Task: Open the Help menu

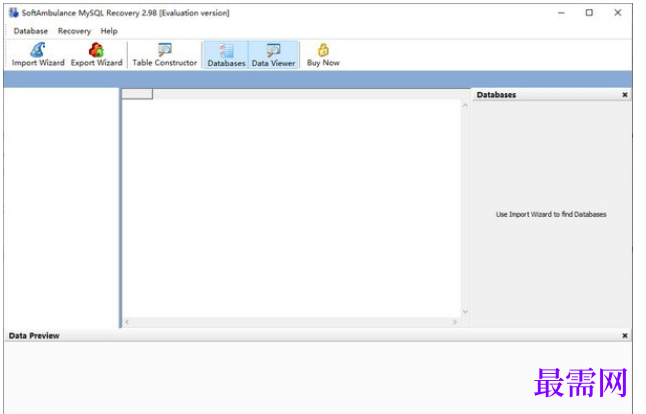Action: point(109,31)
